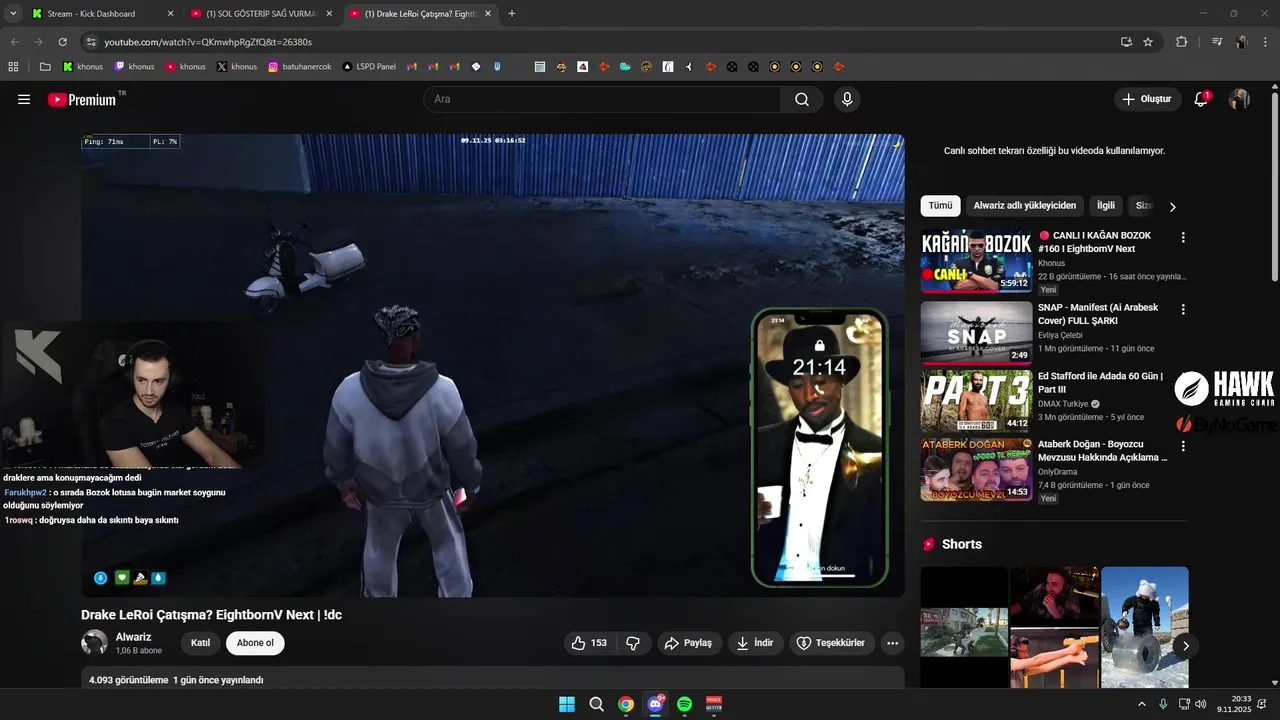
Task: Open Discord from the taskbar
Action: [656, 704]
